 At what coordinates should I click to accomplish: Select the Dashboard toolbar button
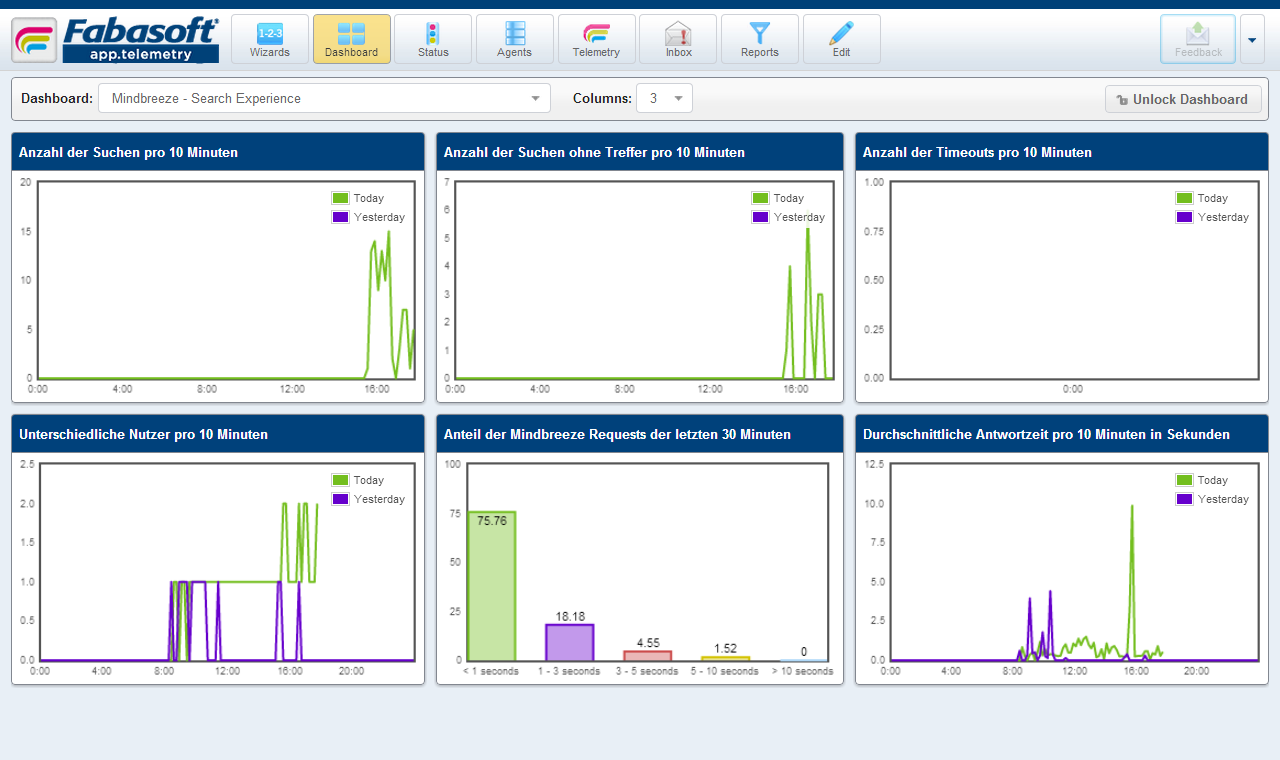[x=352, y=39]
